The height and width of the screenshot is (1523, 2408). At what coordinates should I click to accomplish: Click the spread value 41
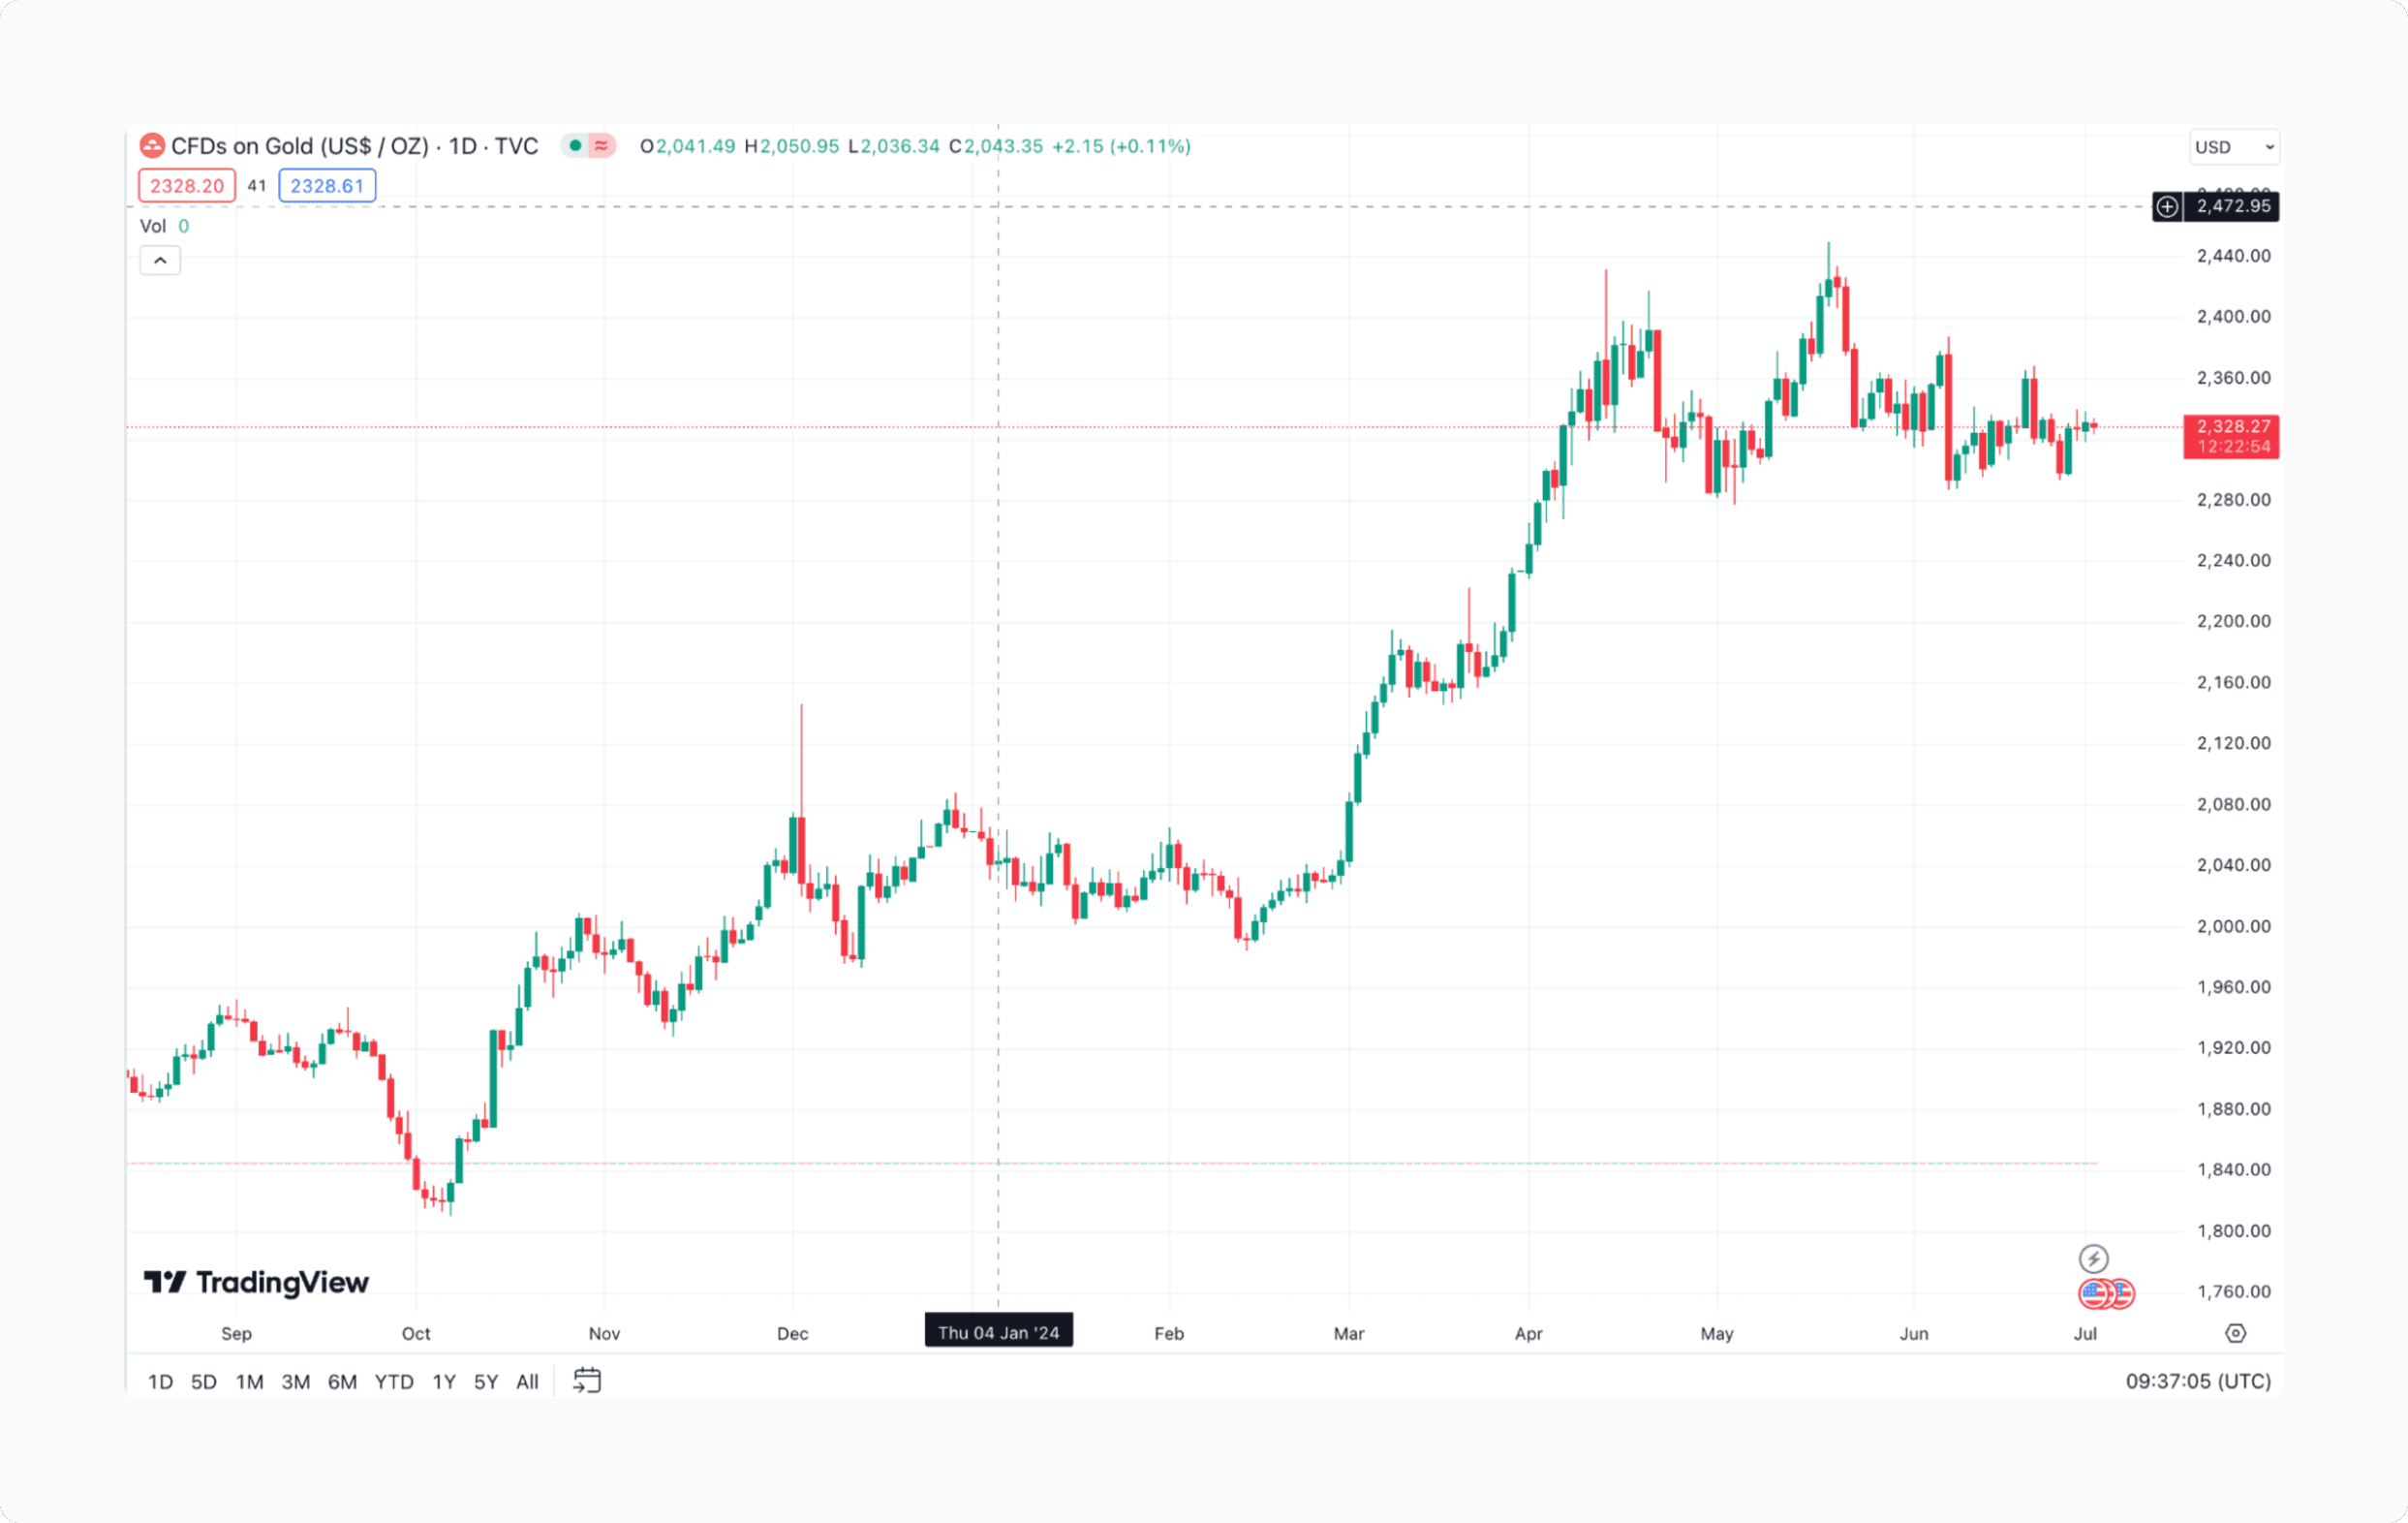(x=257, y=186)
